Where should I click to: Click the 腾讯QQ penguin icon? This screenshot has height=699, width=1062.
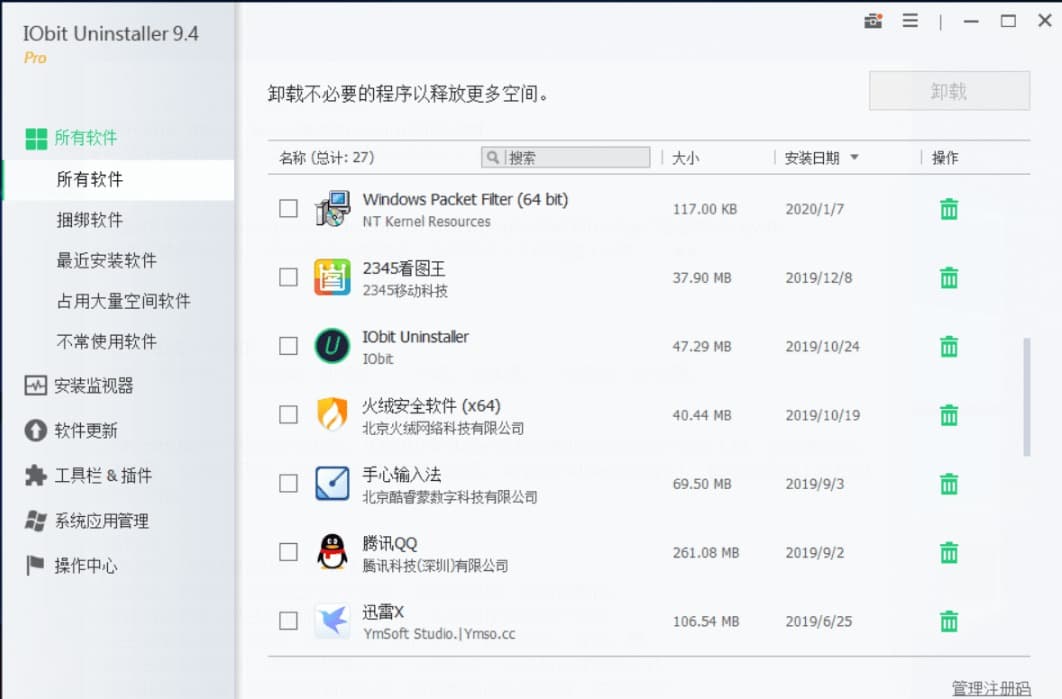(x=333, y=552)
